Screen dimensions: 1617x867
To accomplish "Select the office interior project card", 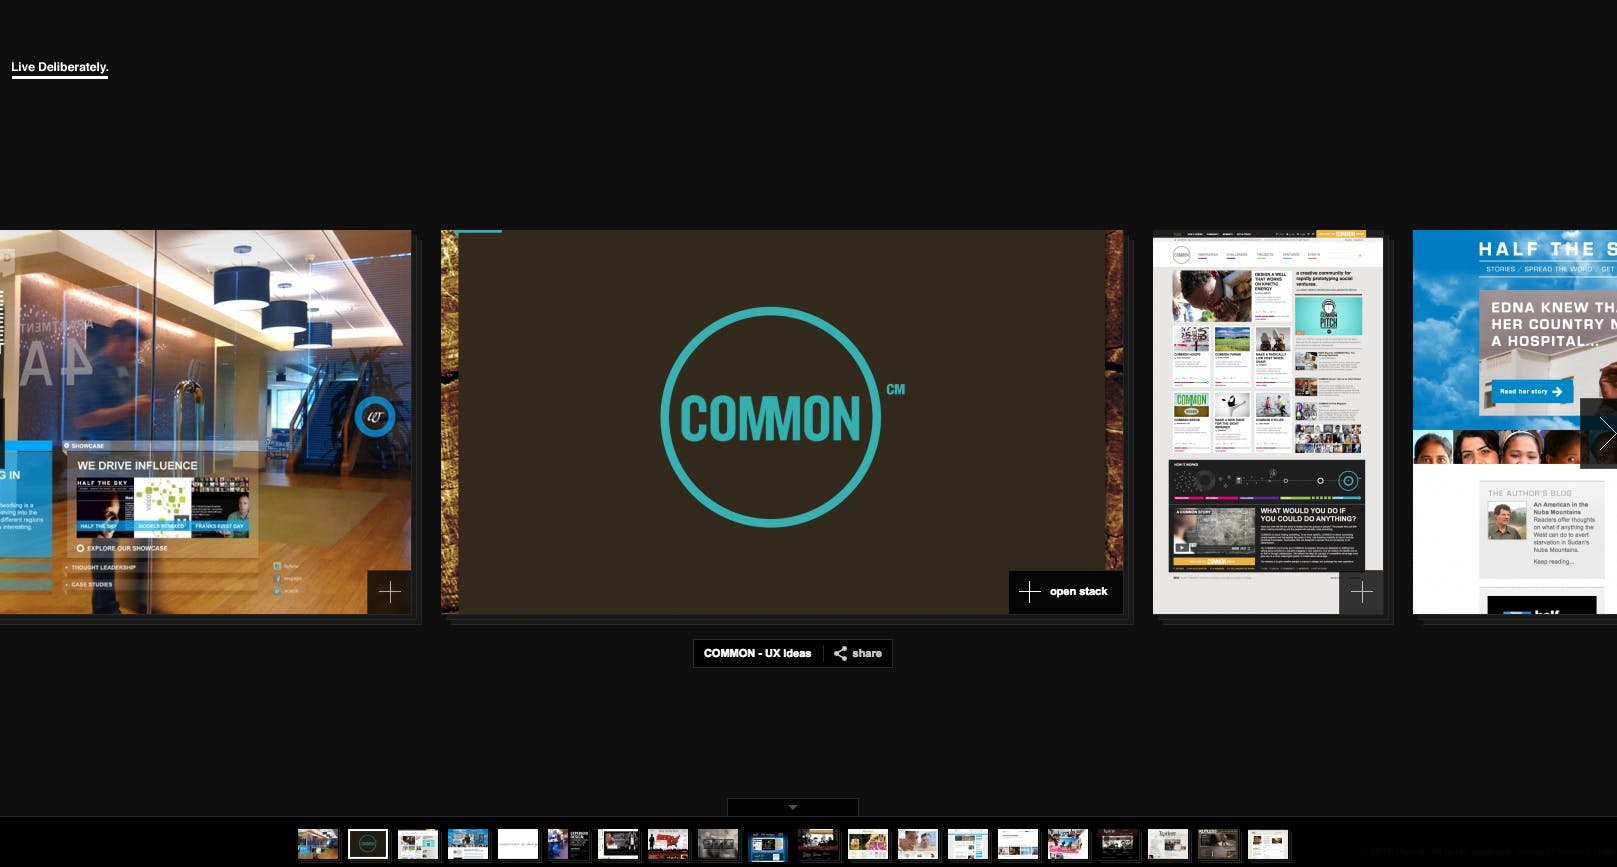I will 205,422.
